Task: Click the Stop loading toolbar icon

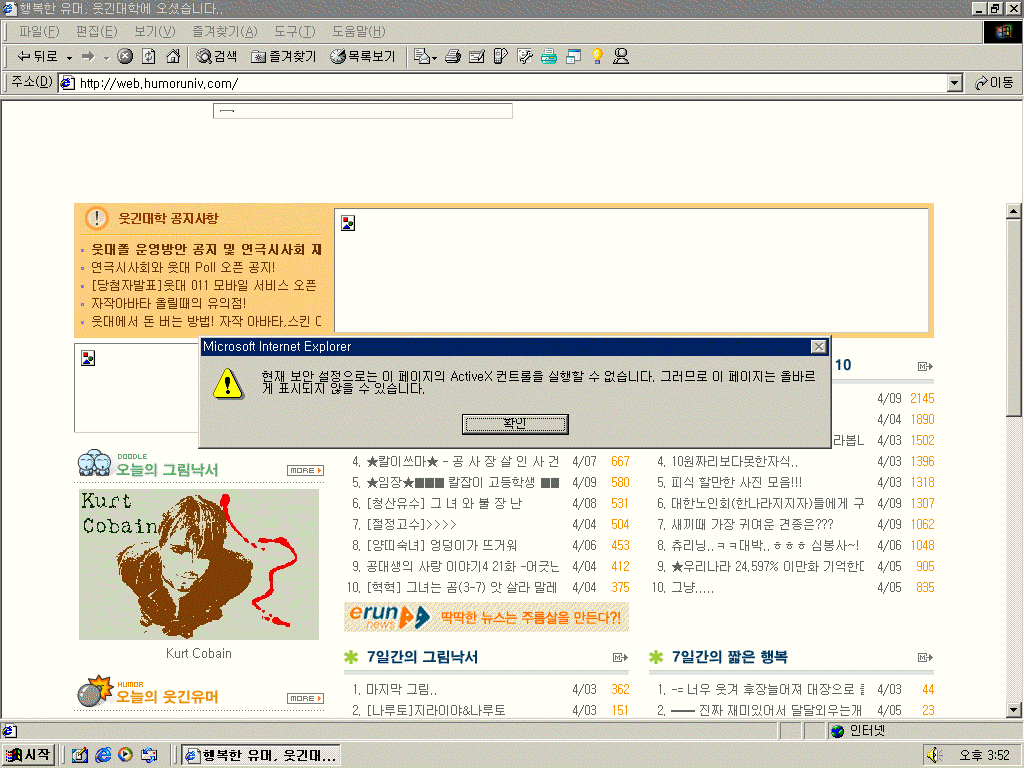Action: tap(125, 57)
